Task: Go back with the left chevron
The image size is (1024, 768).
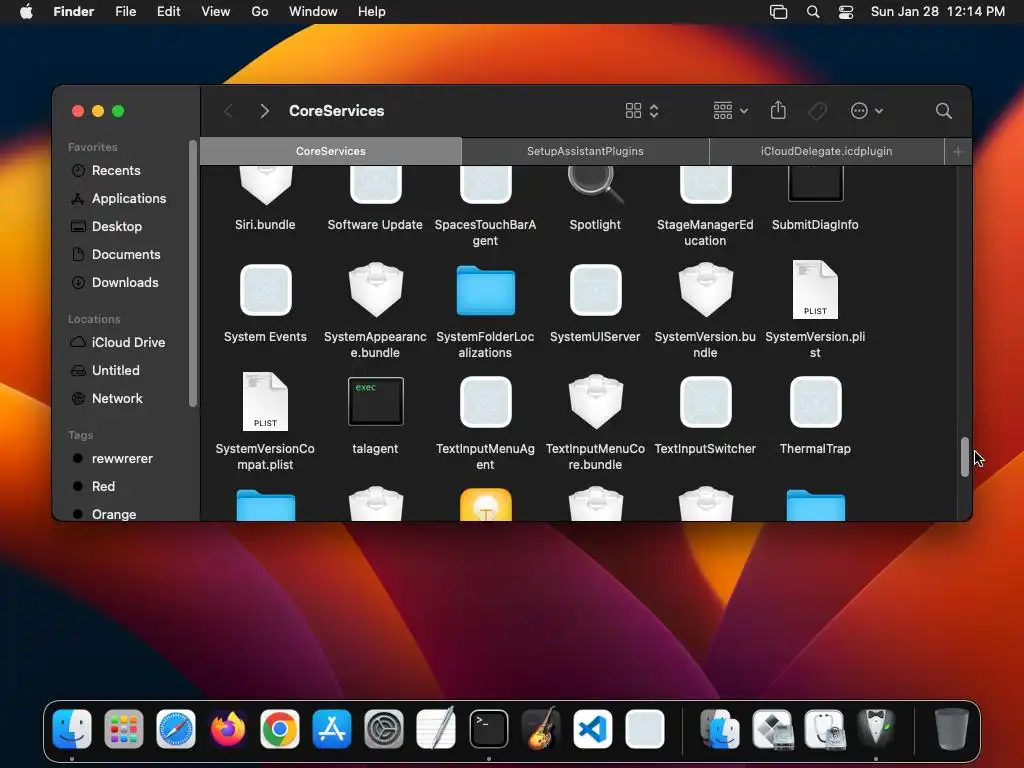Action: [x=228, y=111]
